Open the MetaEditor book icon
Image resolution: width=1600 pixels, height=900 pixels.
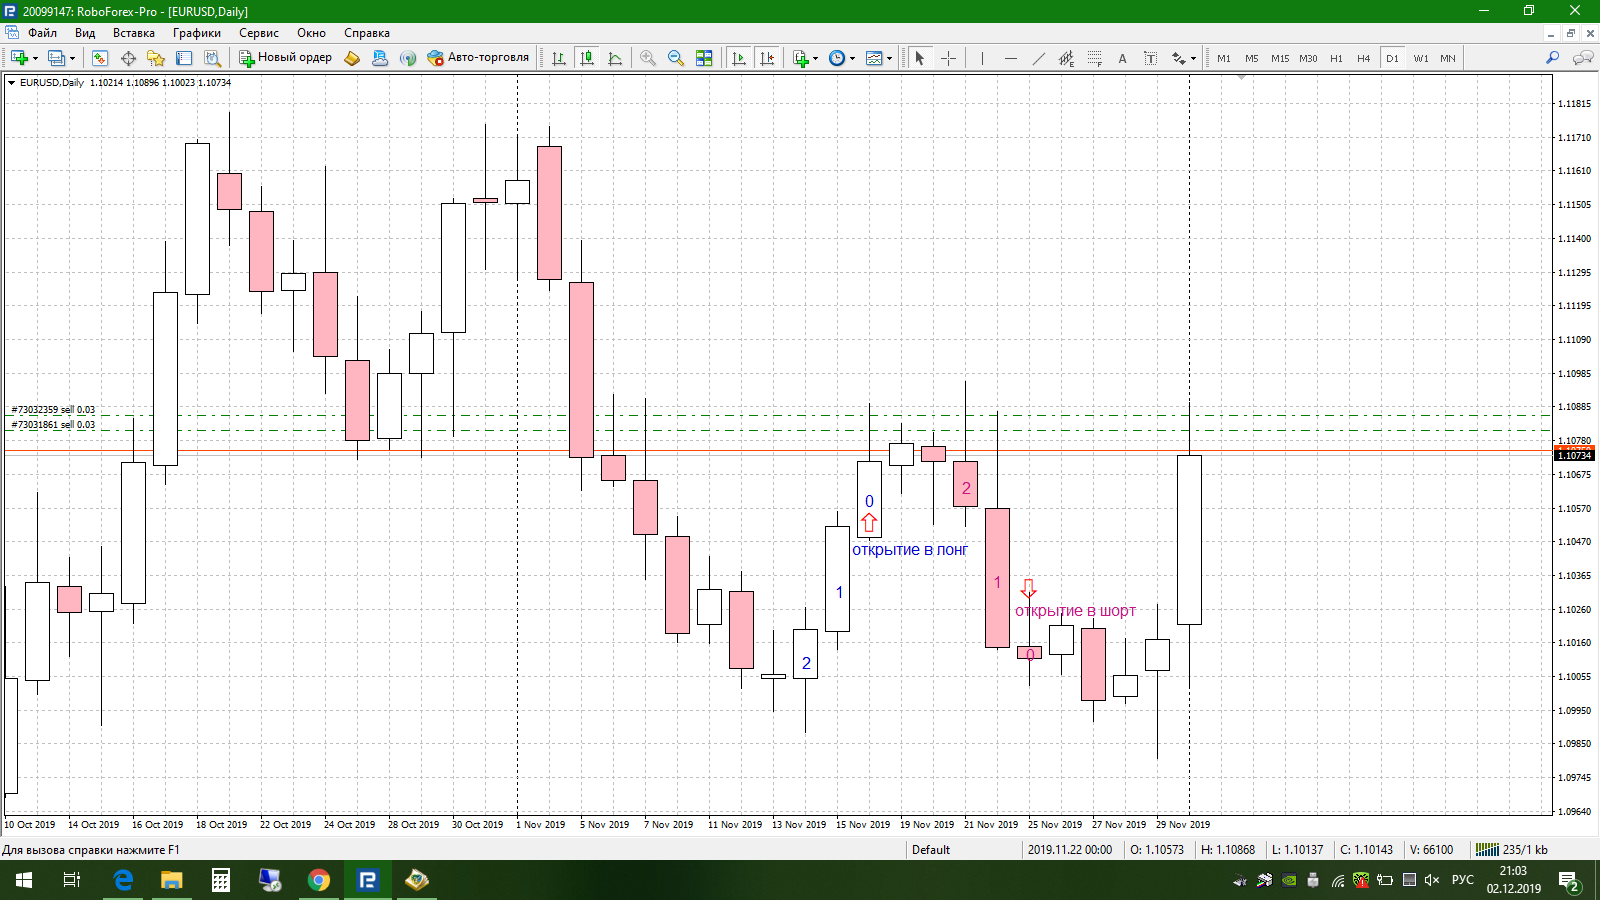coord(352,58)
